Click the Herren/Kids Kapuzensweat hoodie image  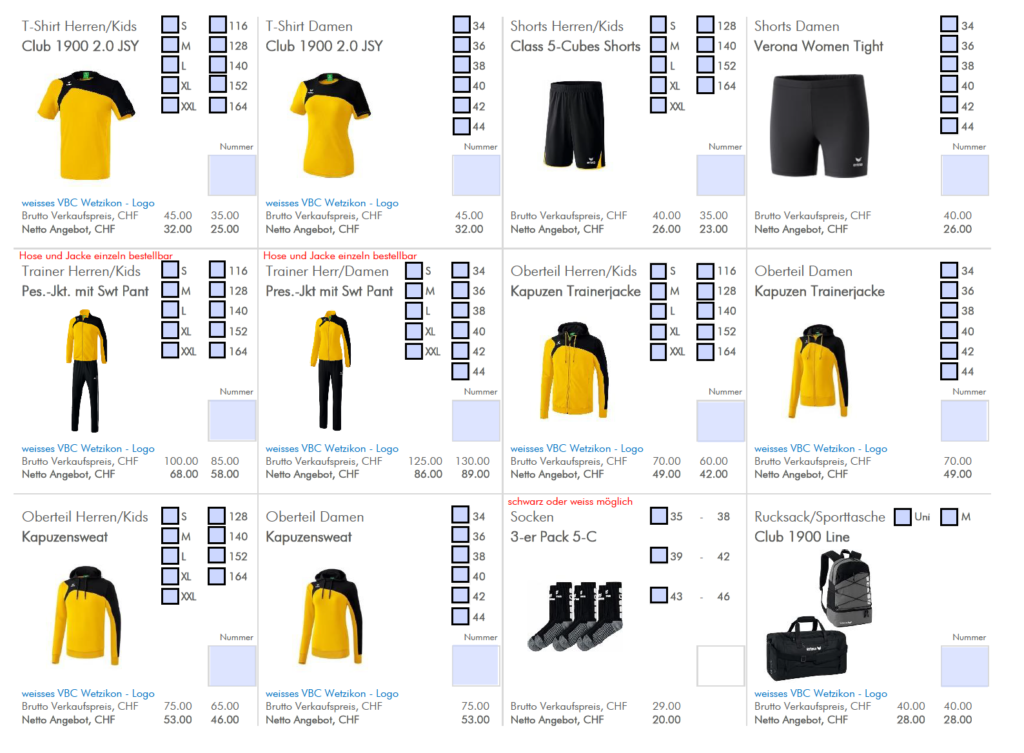pyautogui.click(x=86, y=615)
